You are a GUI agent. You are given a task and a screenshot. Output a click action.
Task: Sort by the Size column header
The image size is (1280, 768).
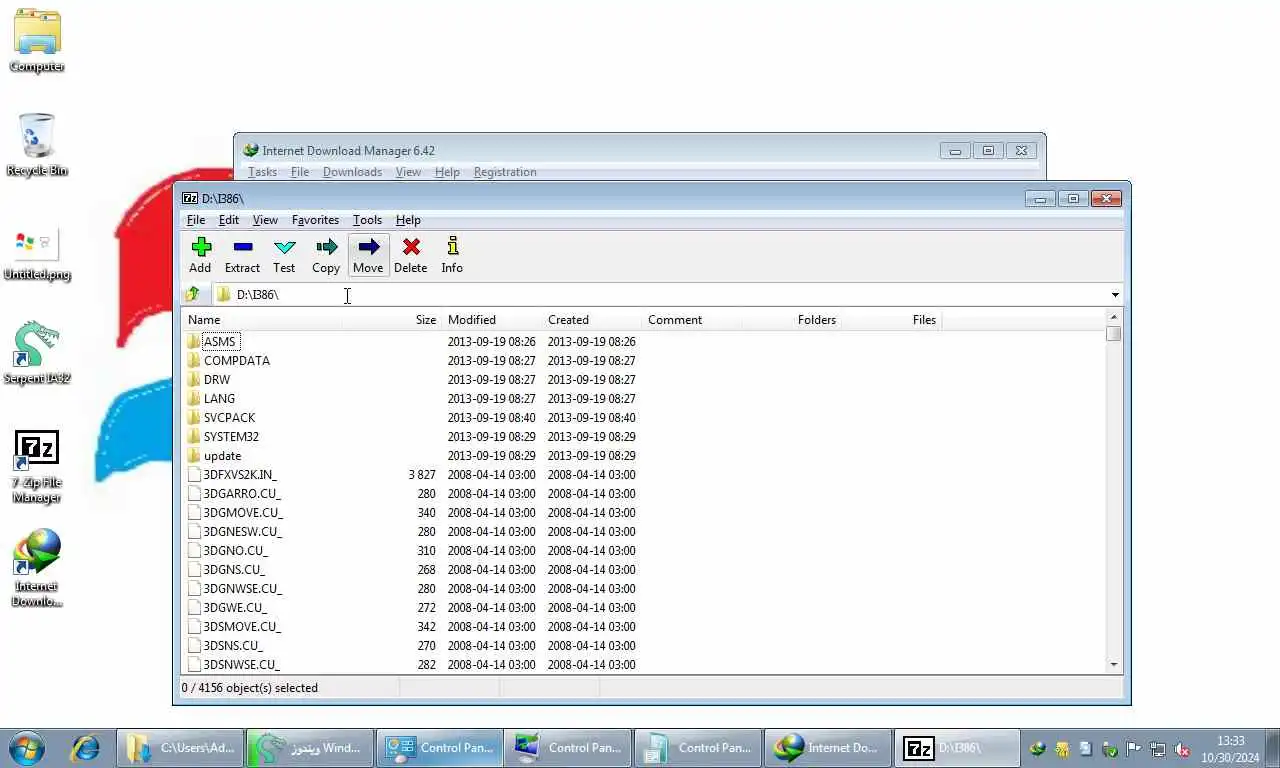(391, 320)
